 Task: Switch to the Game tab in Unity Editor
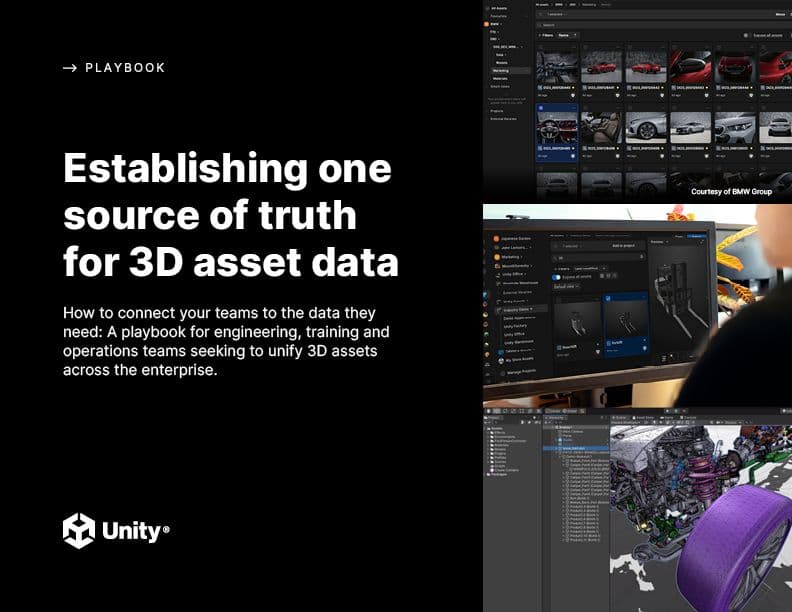668,418
